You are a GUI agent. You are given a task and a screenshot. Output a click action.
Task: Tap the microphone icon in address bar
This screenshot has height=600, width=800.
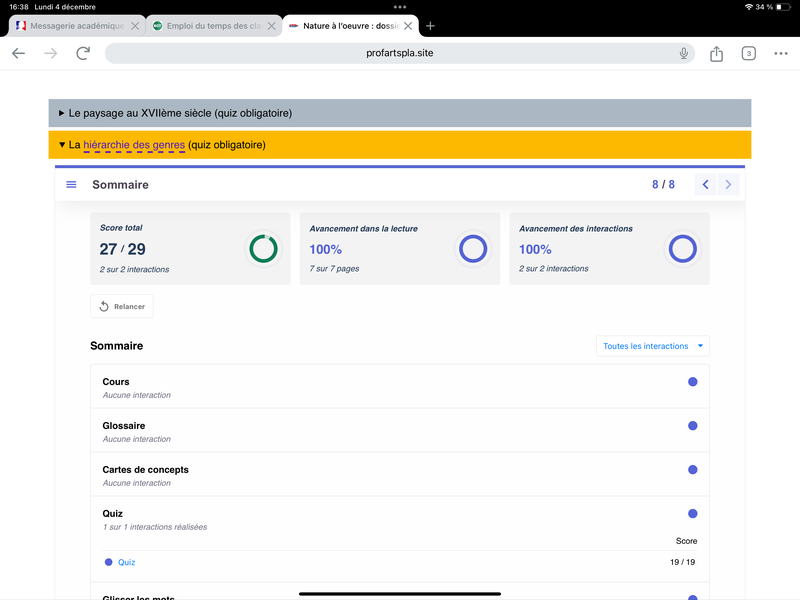pos(684,54)
